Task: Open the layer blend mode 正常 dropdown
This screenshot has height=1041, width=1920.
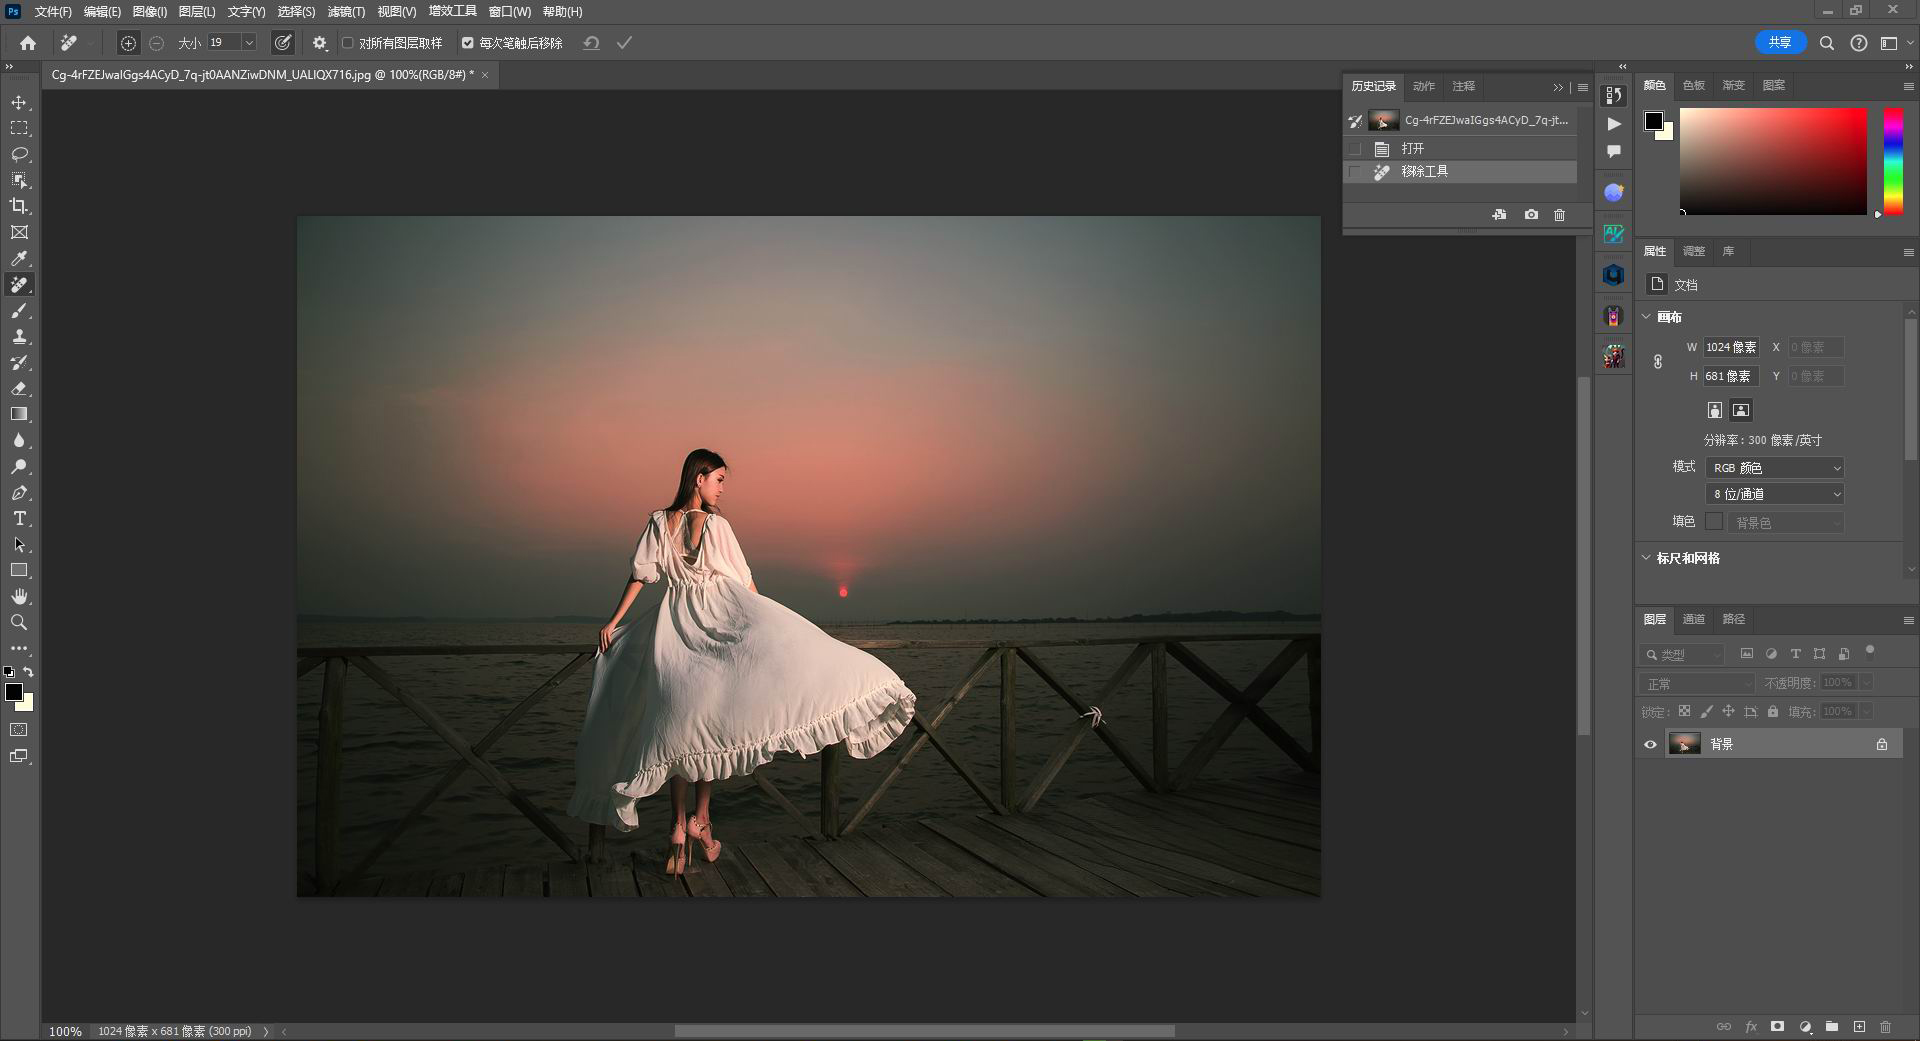Action: tap(1697, 684)
